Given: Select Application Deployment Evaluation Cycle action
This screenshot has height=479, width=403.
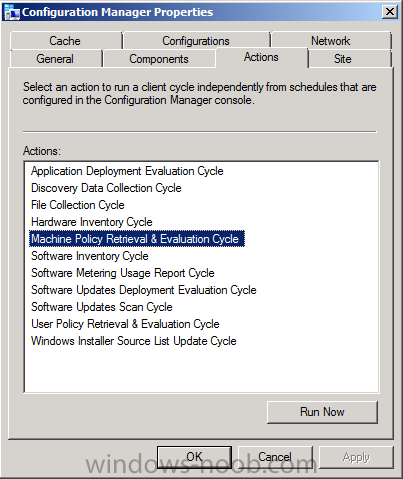Looking at the screenshot, I should coord(127,171).
